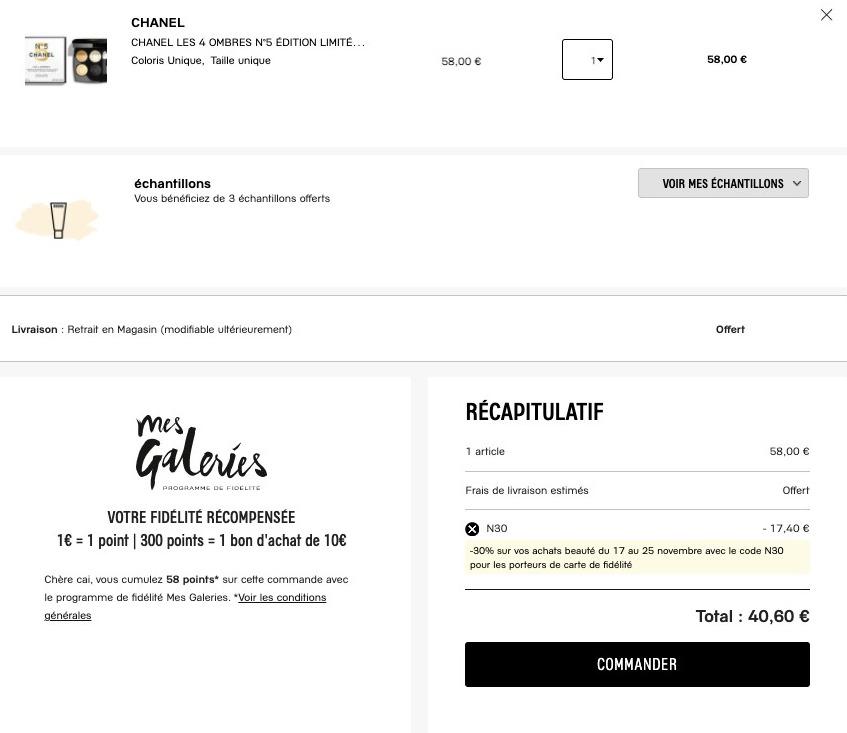The height and width of the screenshot is (733, 847).
Task: Click the Récapitulatif heading
Action: click(x=534, y=412)
